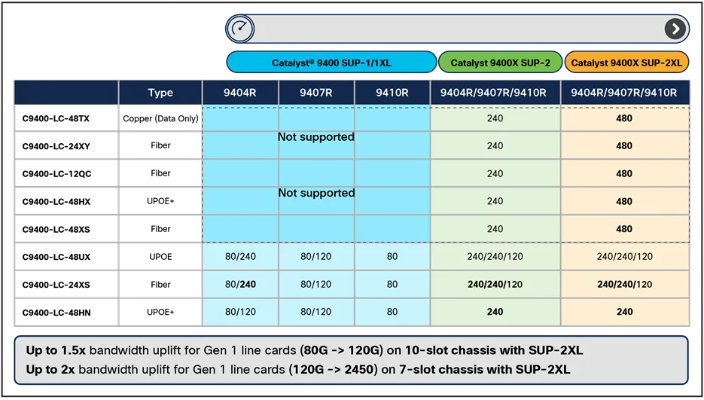Click 80/120 in the C9400-LC-48UX row
The width and height of the screenshot is (704, 400).
pos(316,257)
